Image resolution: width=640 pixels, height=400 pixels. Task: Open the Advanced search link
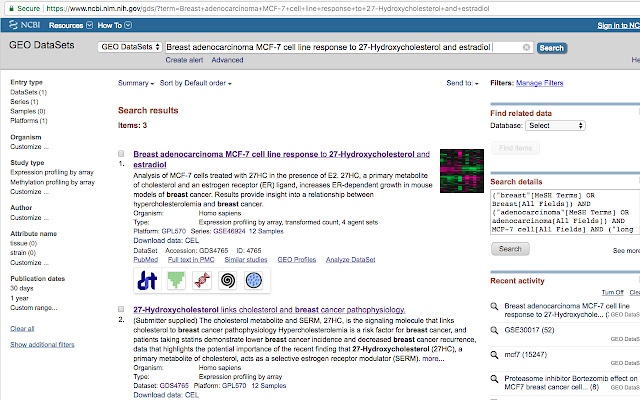227,60
